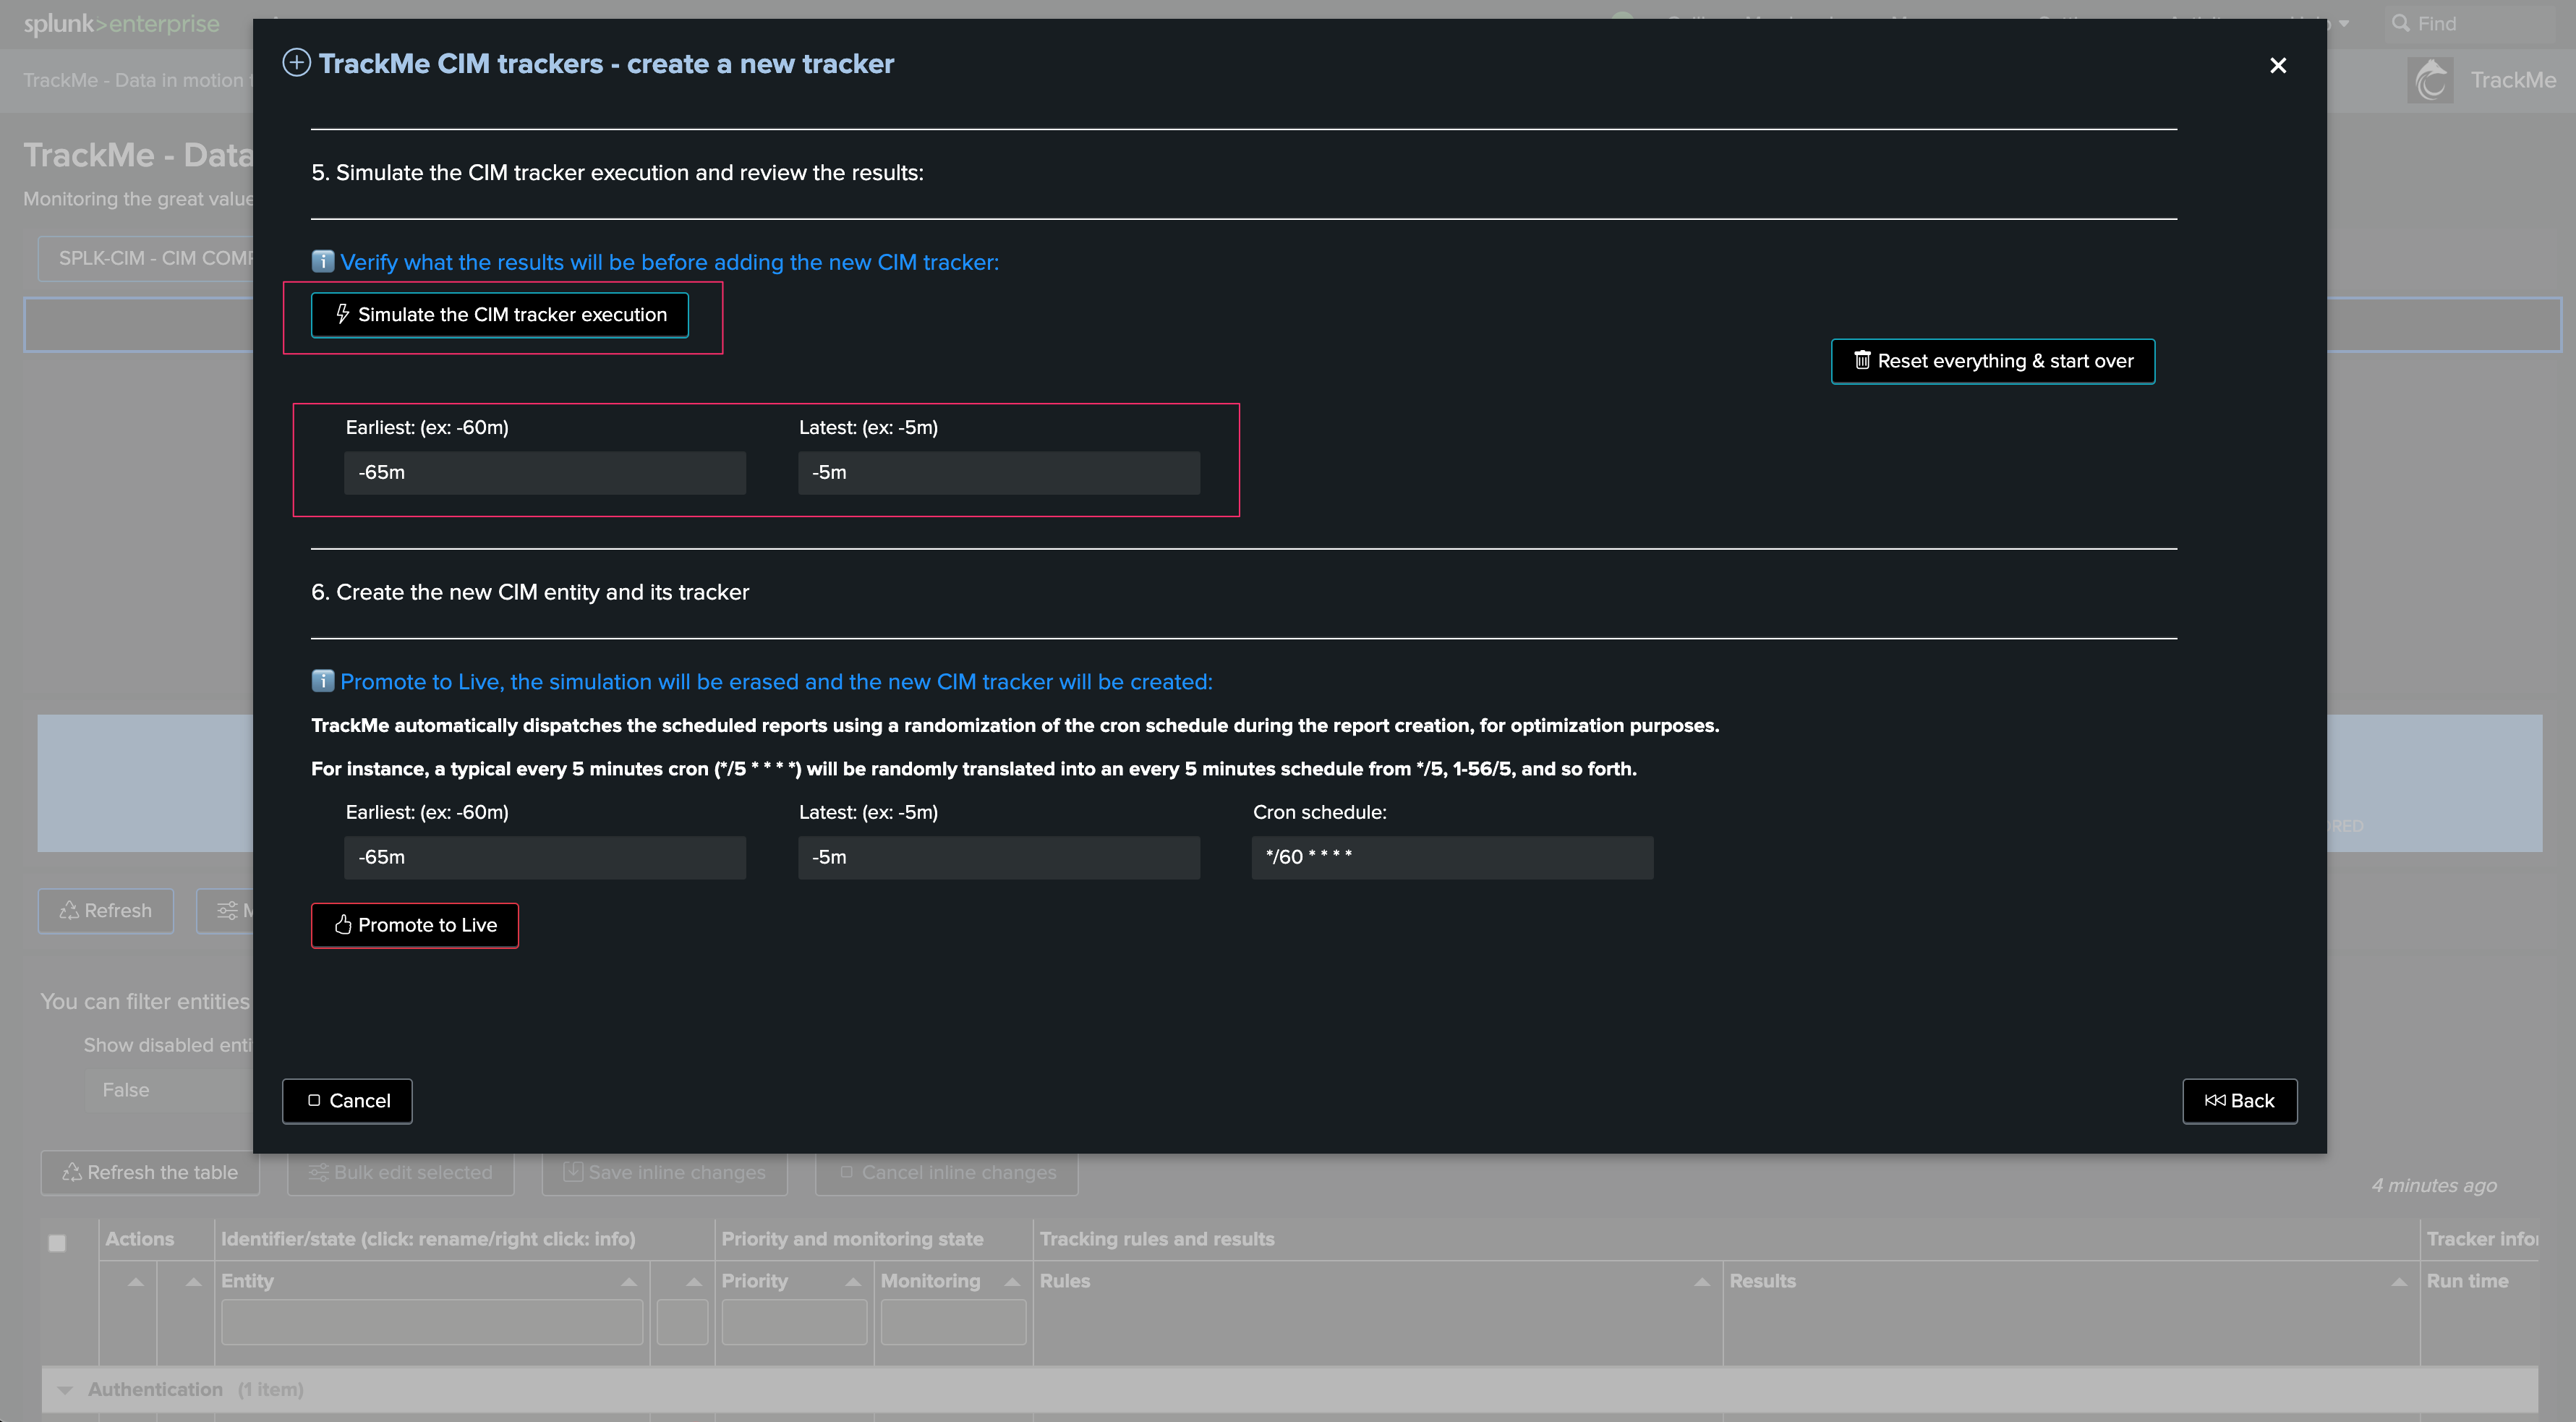The width and height of the screenshot is (2576, 1422).
Task: Click the splunk enterprise logo
Action: pyautogui.click(x=121, y=23)
